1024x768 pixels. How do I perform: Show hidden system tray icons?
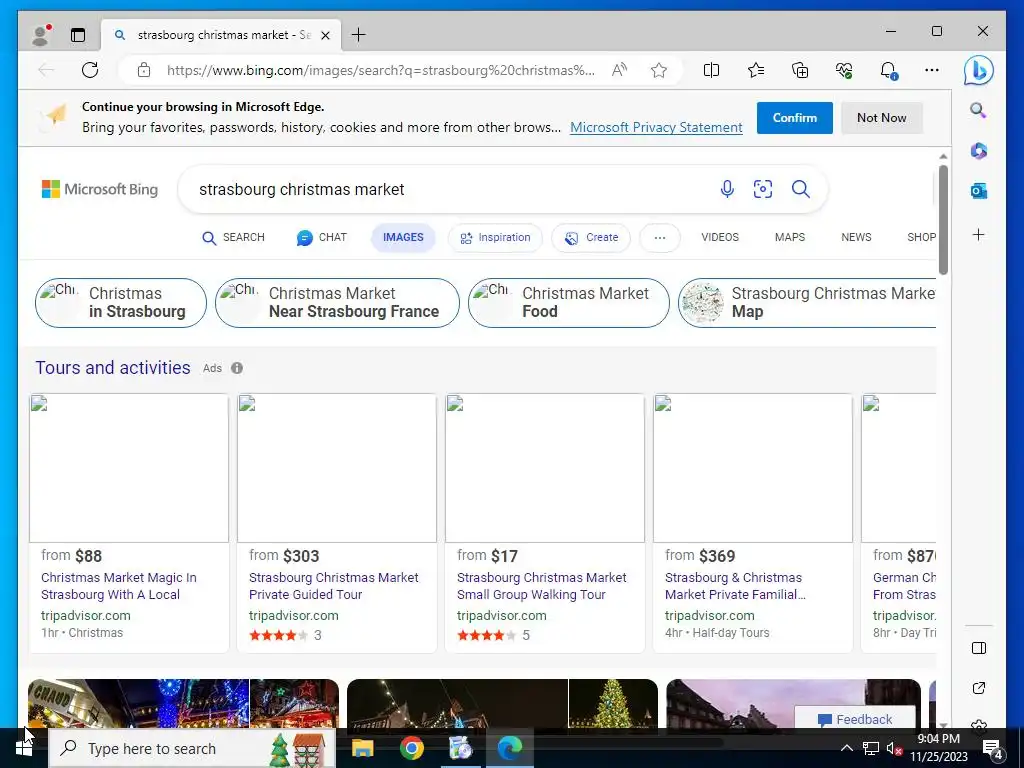[846, 748]
